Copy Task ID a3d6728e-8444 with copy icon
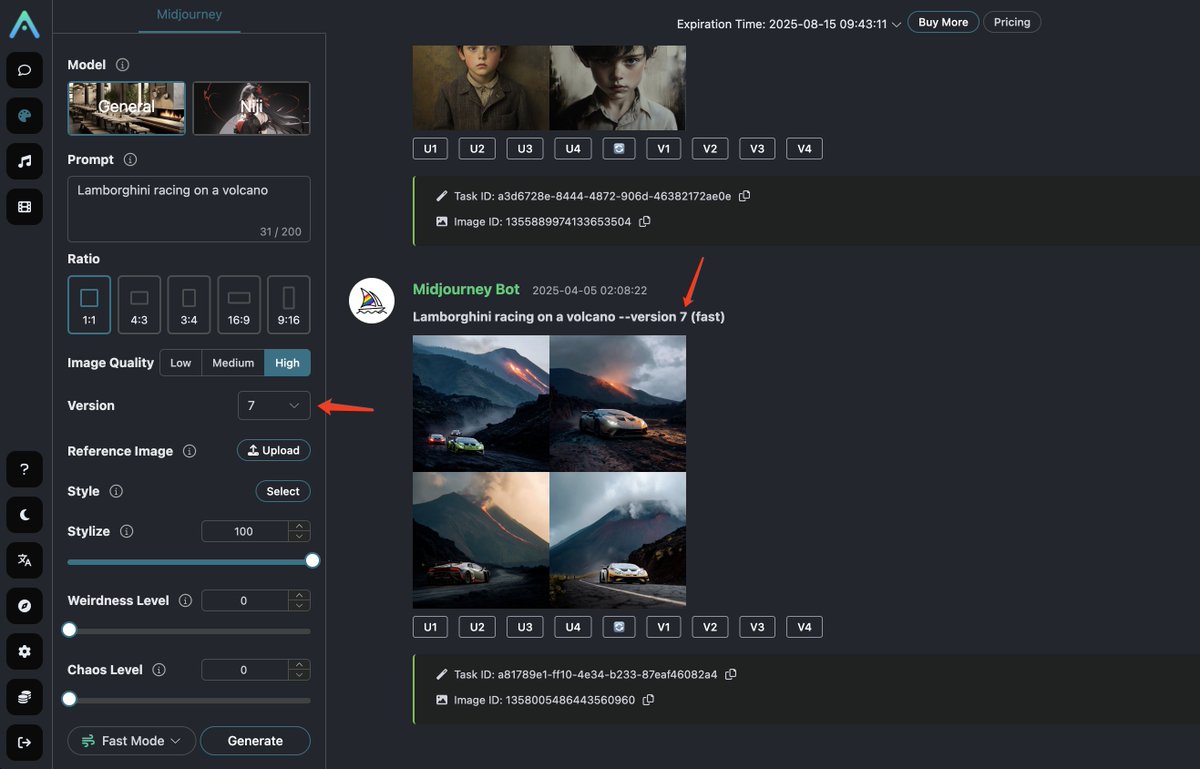This screenshot has height=769, width=1200. (744, 196)
